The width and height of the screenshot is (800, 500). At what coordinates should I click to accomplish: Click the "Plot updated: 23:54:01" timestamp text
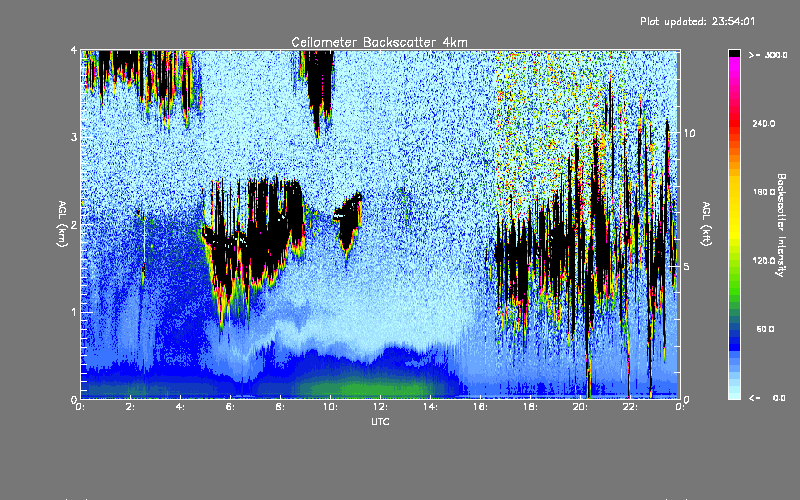coord(697,21)
